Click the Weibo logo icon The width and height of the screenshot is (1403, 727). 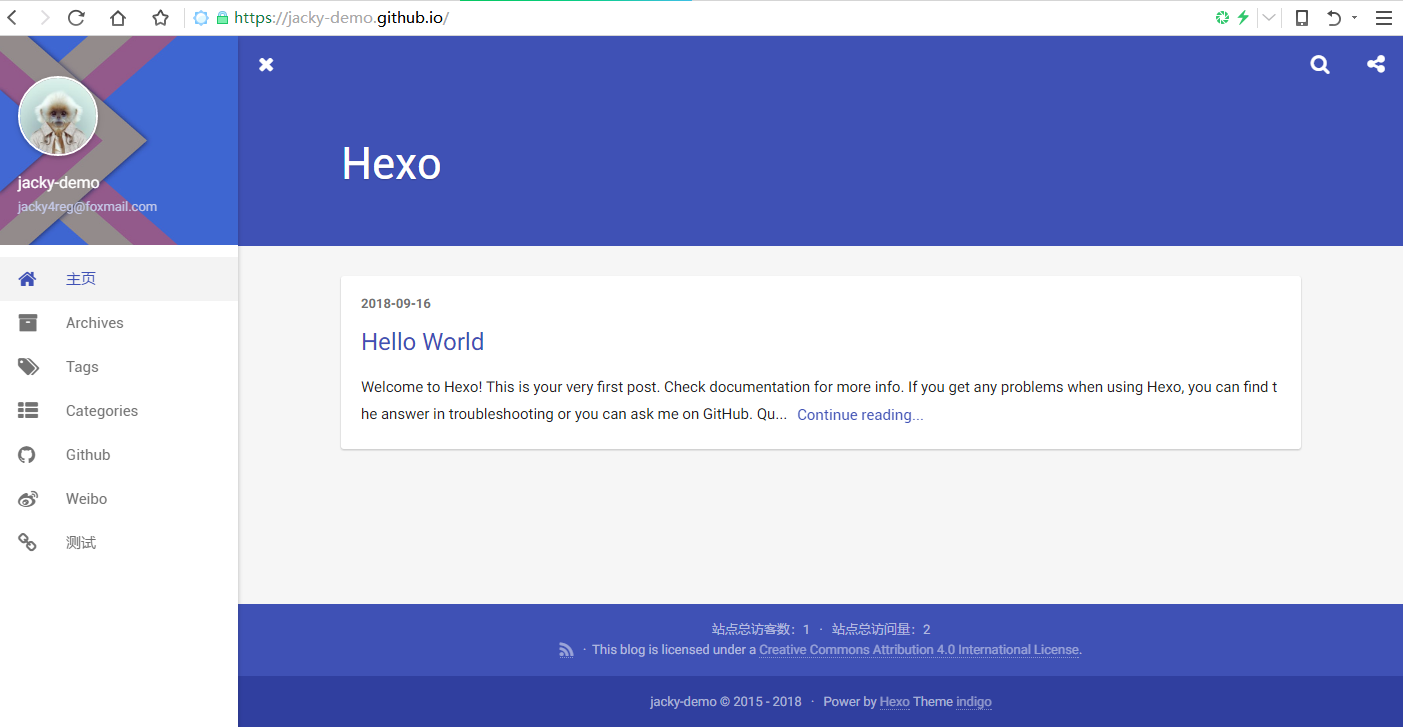(28, 499)
